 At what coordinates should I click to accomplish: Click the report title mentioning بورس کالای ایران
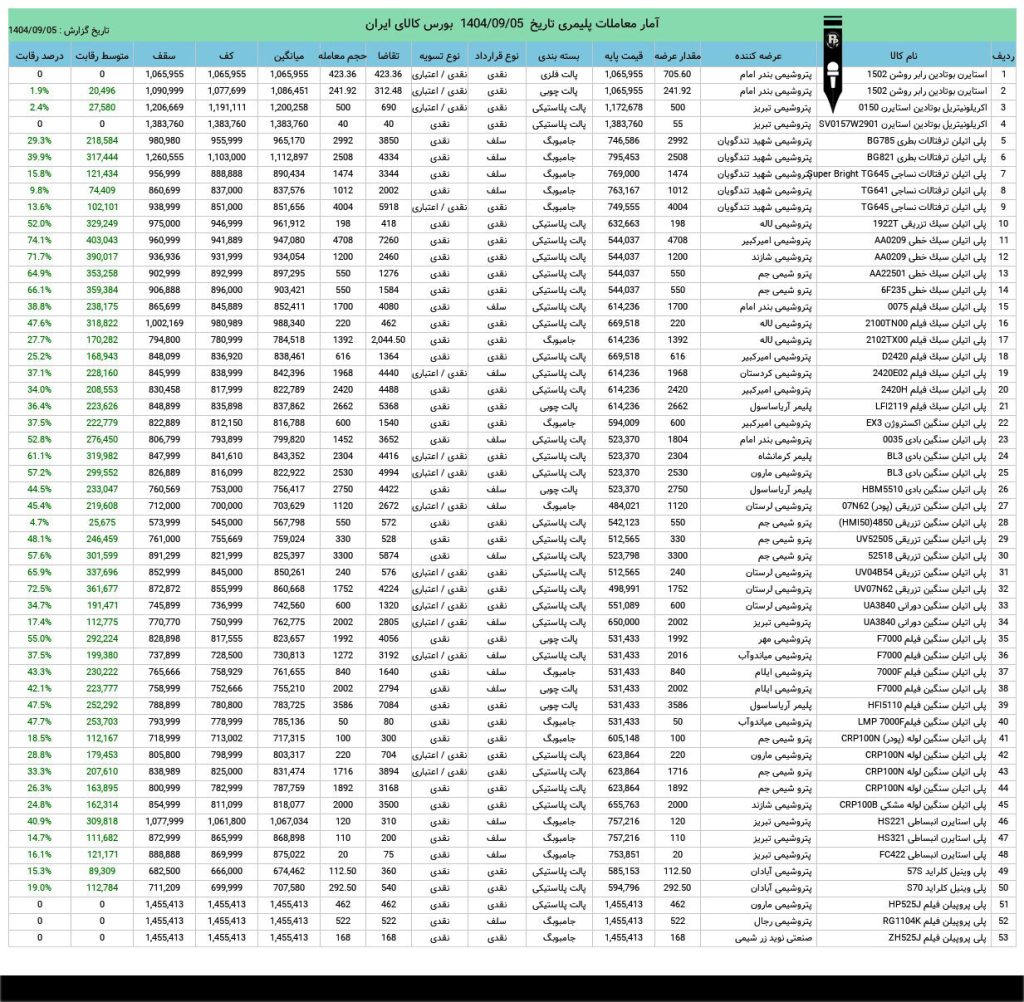tap(512, 24)
